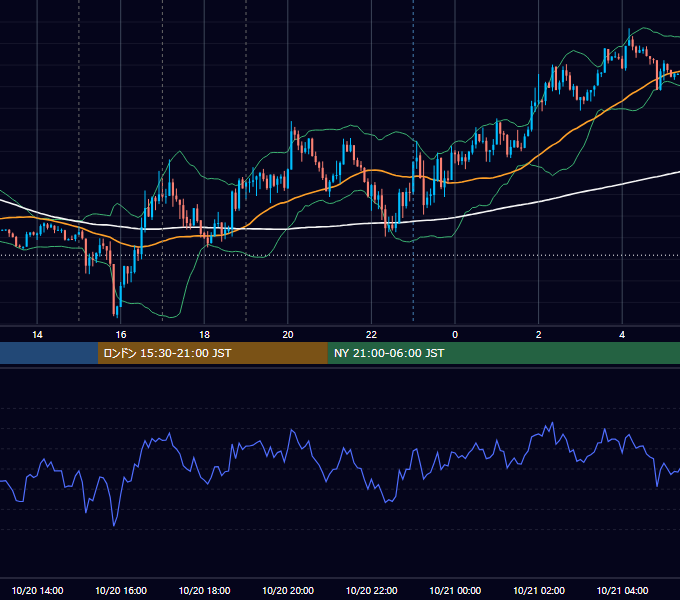This screenshot has width=680, height=600.
Task: Click the 10/21 04:00 date label
Action: point(622,590)
